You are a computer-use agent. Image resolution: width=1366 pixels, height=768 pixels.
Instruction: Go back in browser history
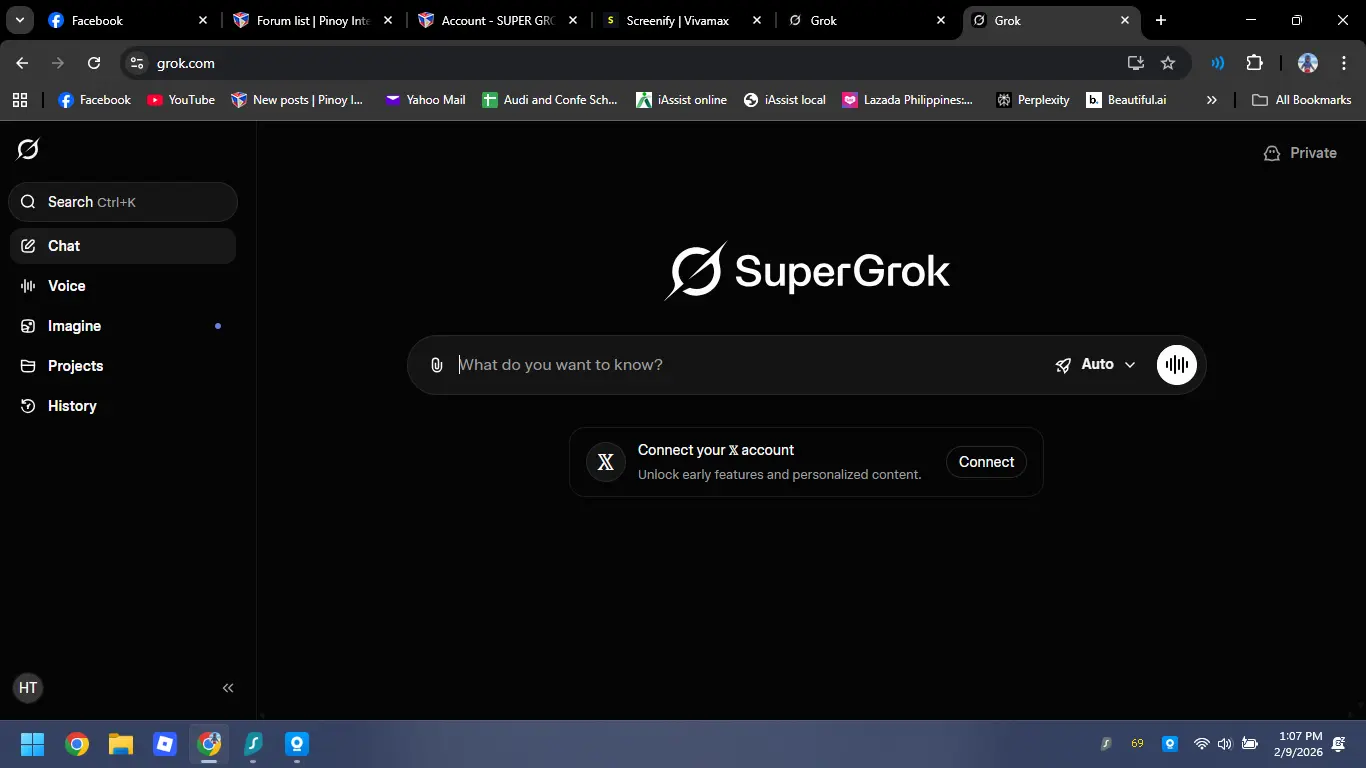(x=22, y=63)
